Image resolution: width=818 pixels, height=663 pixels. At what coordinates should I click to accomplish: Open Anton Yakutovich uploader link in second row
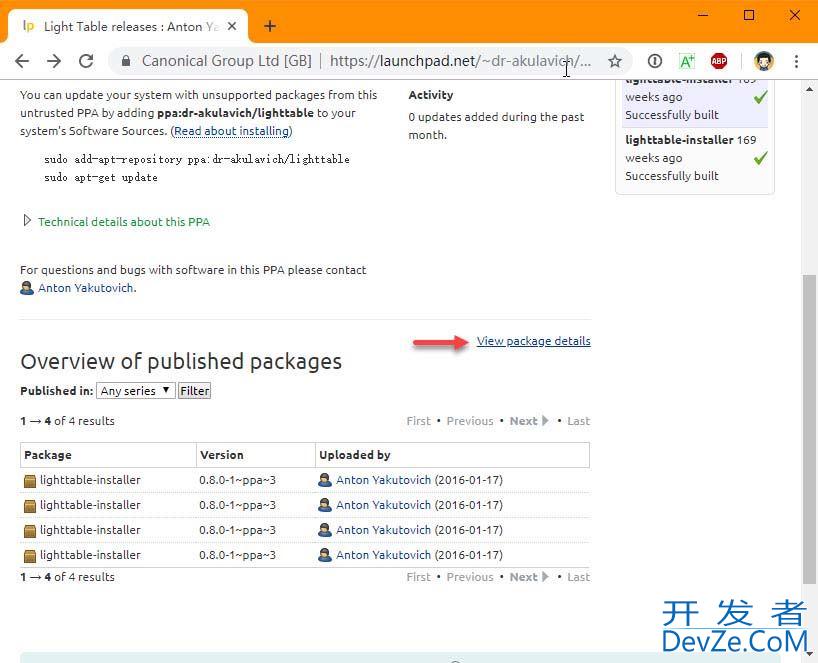point(383,505)
